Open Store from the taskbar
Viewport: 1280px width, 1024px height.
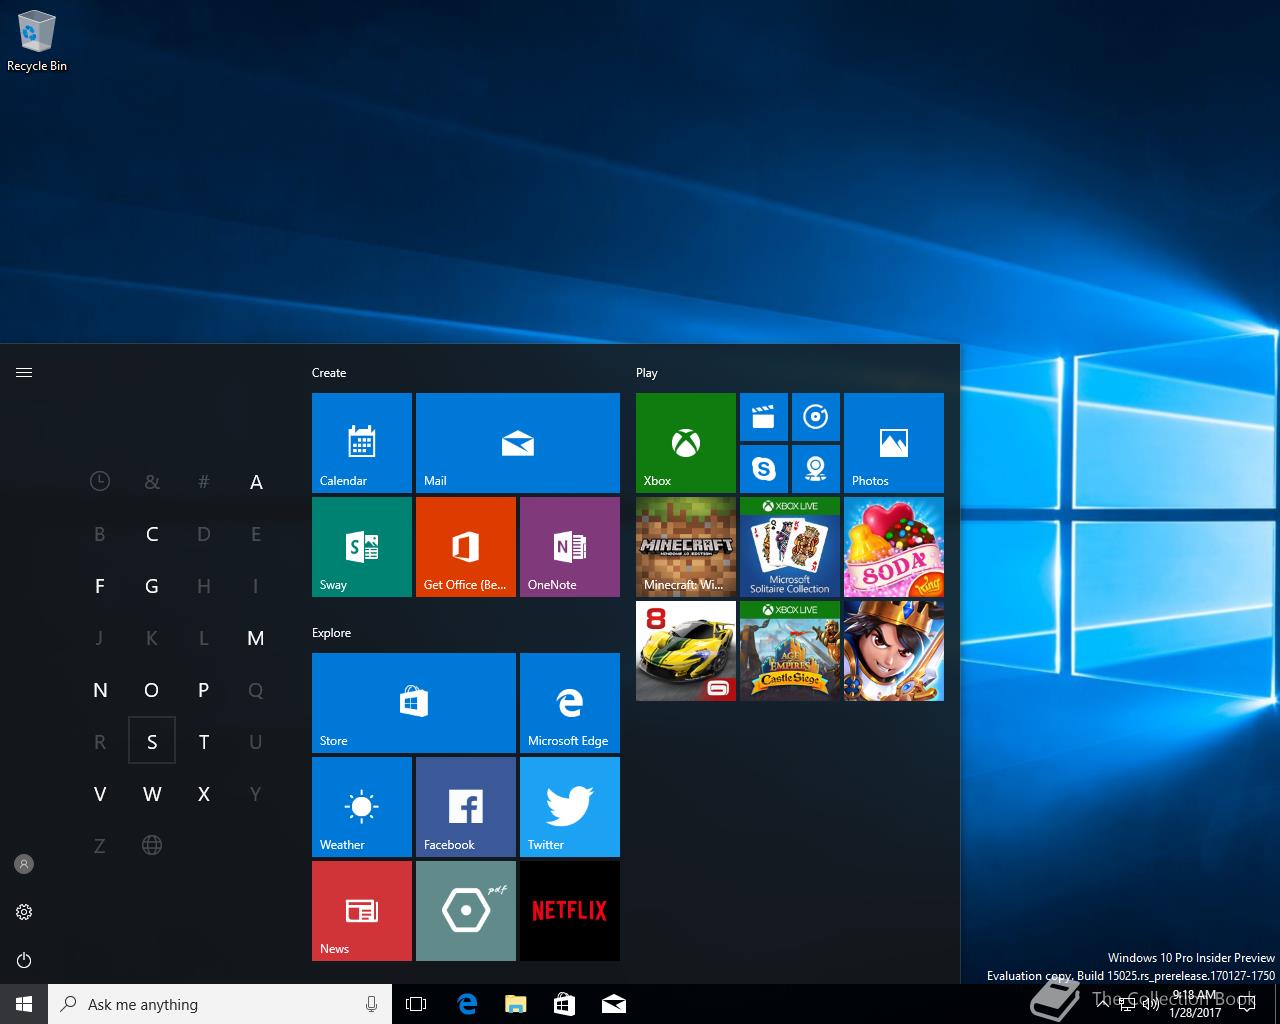(565, 1004)
